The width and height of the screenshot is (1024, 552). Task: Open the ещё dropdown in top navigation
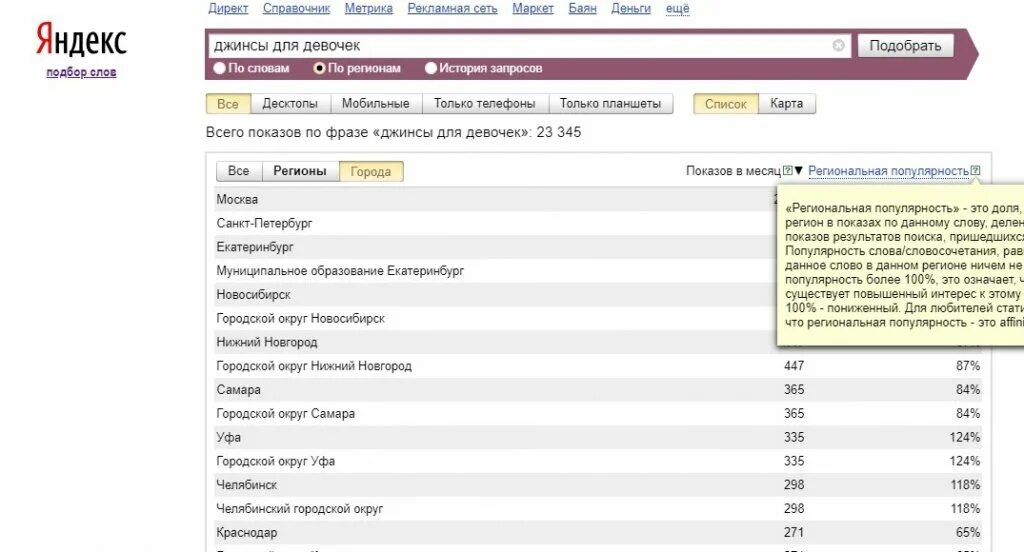[x=677, y=8]
